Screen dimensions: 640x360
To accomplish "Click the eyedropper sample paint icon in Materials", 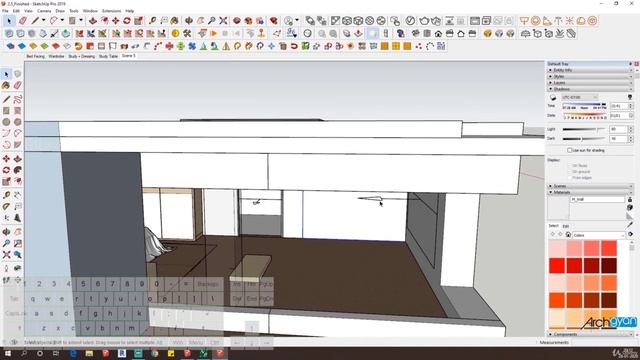I will click(630, 224).
